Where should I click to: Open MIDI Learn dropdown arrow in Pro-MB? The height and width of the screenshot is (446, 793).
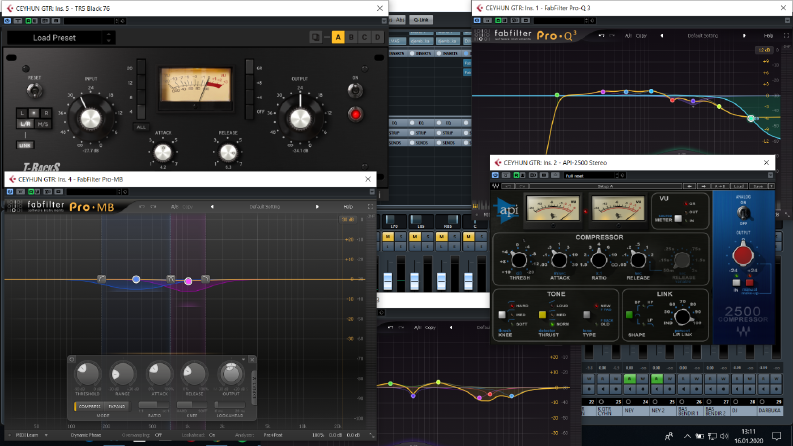[46, 435]
